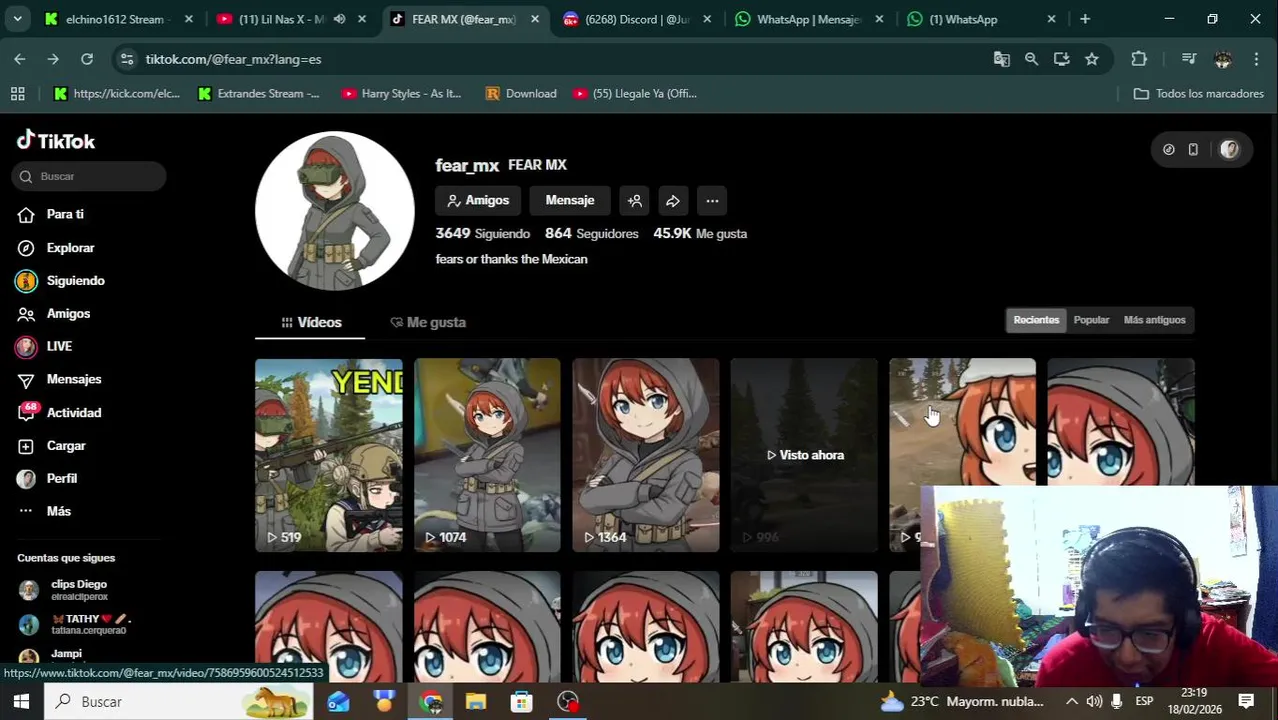Open the Chrome apps grid icon
This screenshot has width=1278, height=720.
(x=17, y=93)
